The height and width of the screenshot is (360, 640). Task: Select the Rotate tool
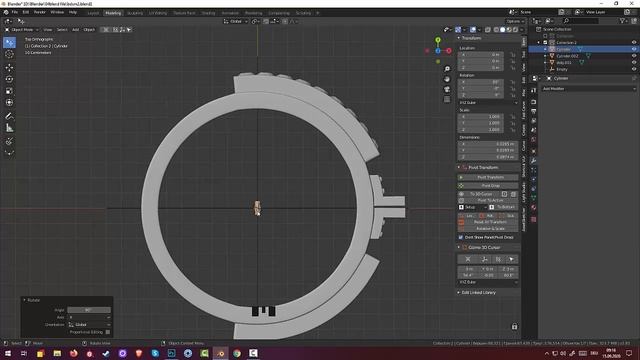9,79
